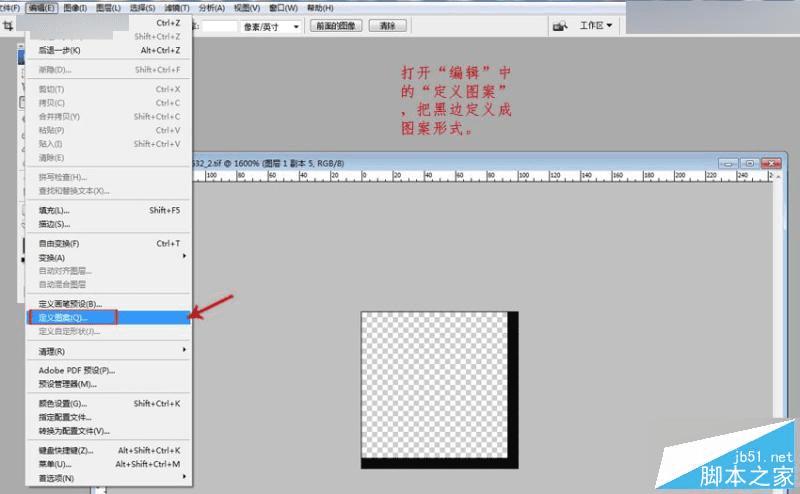Choose 定义自定形状(J)... menu entry
This screenshot has height=494, width=800.
point(109,331)
